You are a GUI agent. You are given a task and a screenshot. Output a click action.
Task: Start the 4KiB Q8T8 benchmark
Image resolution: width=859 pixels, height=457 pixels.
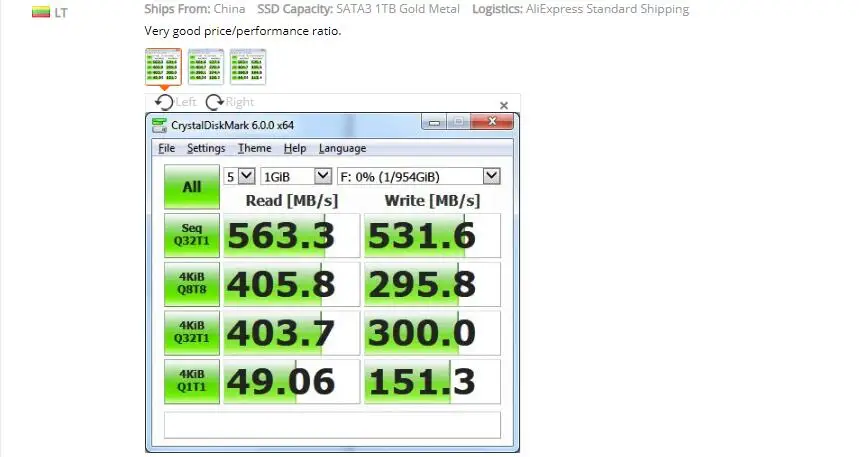[x=192, y=284]
